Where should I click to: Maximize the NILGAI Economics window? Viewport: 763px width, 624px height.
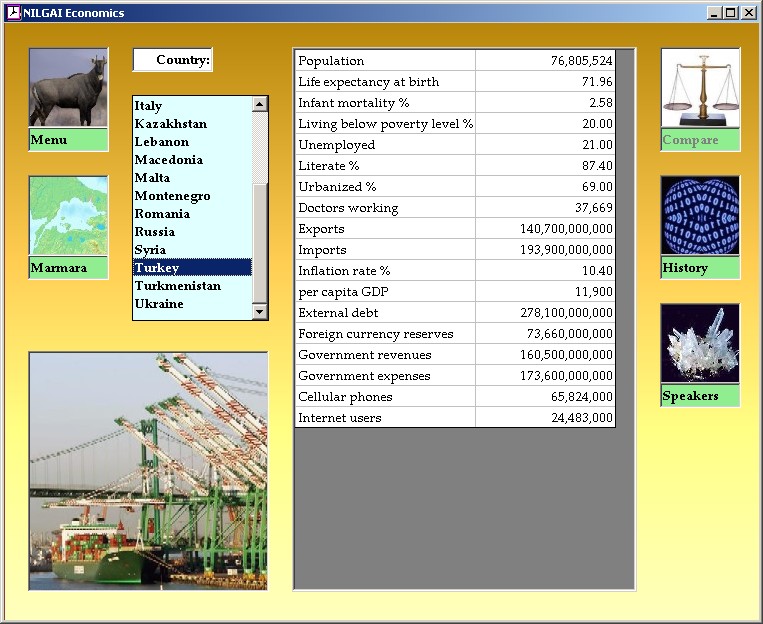731,13
